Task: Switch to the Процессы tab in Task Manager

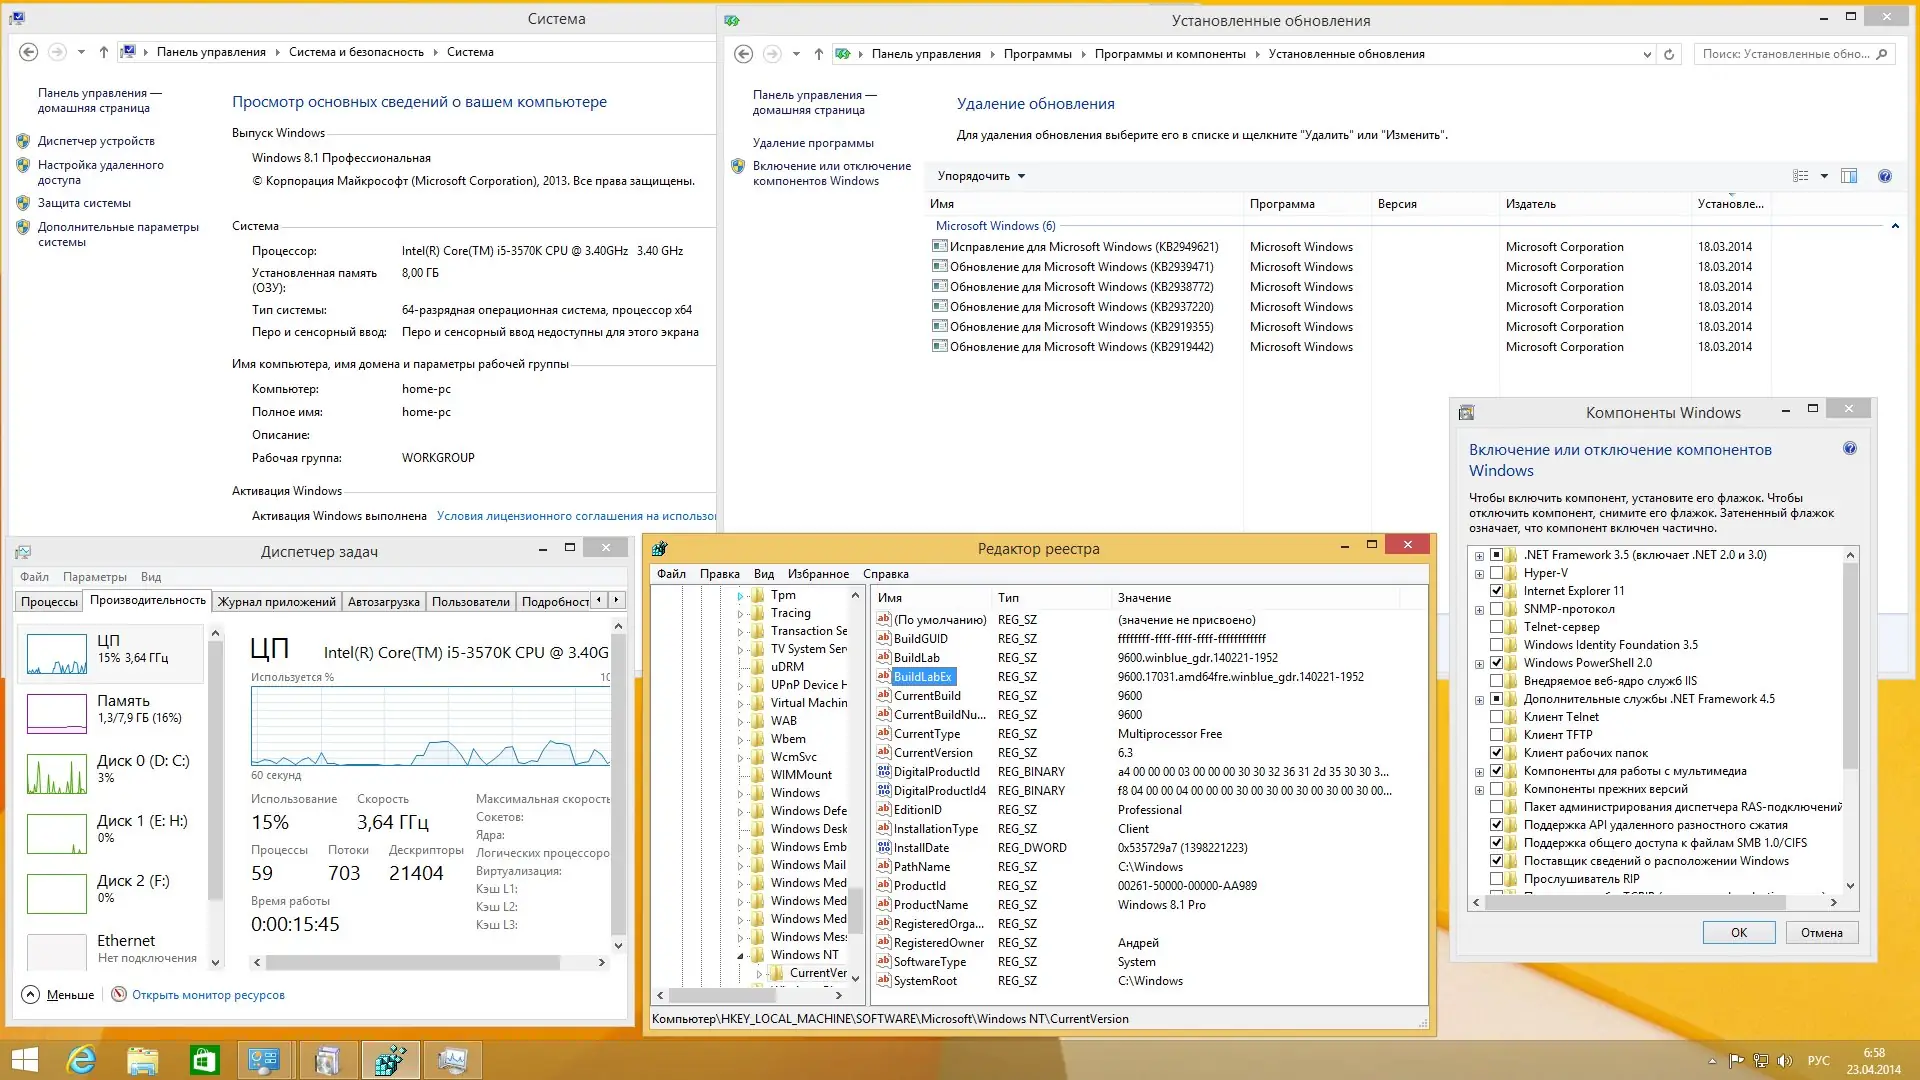Action: 49,601
